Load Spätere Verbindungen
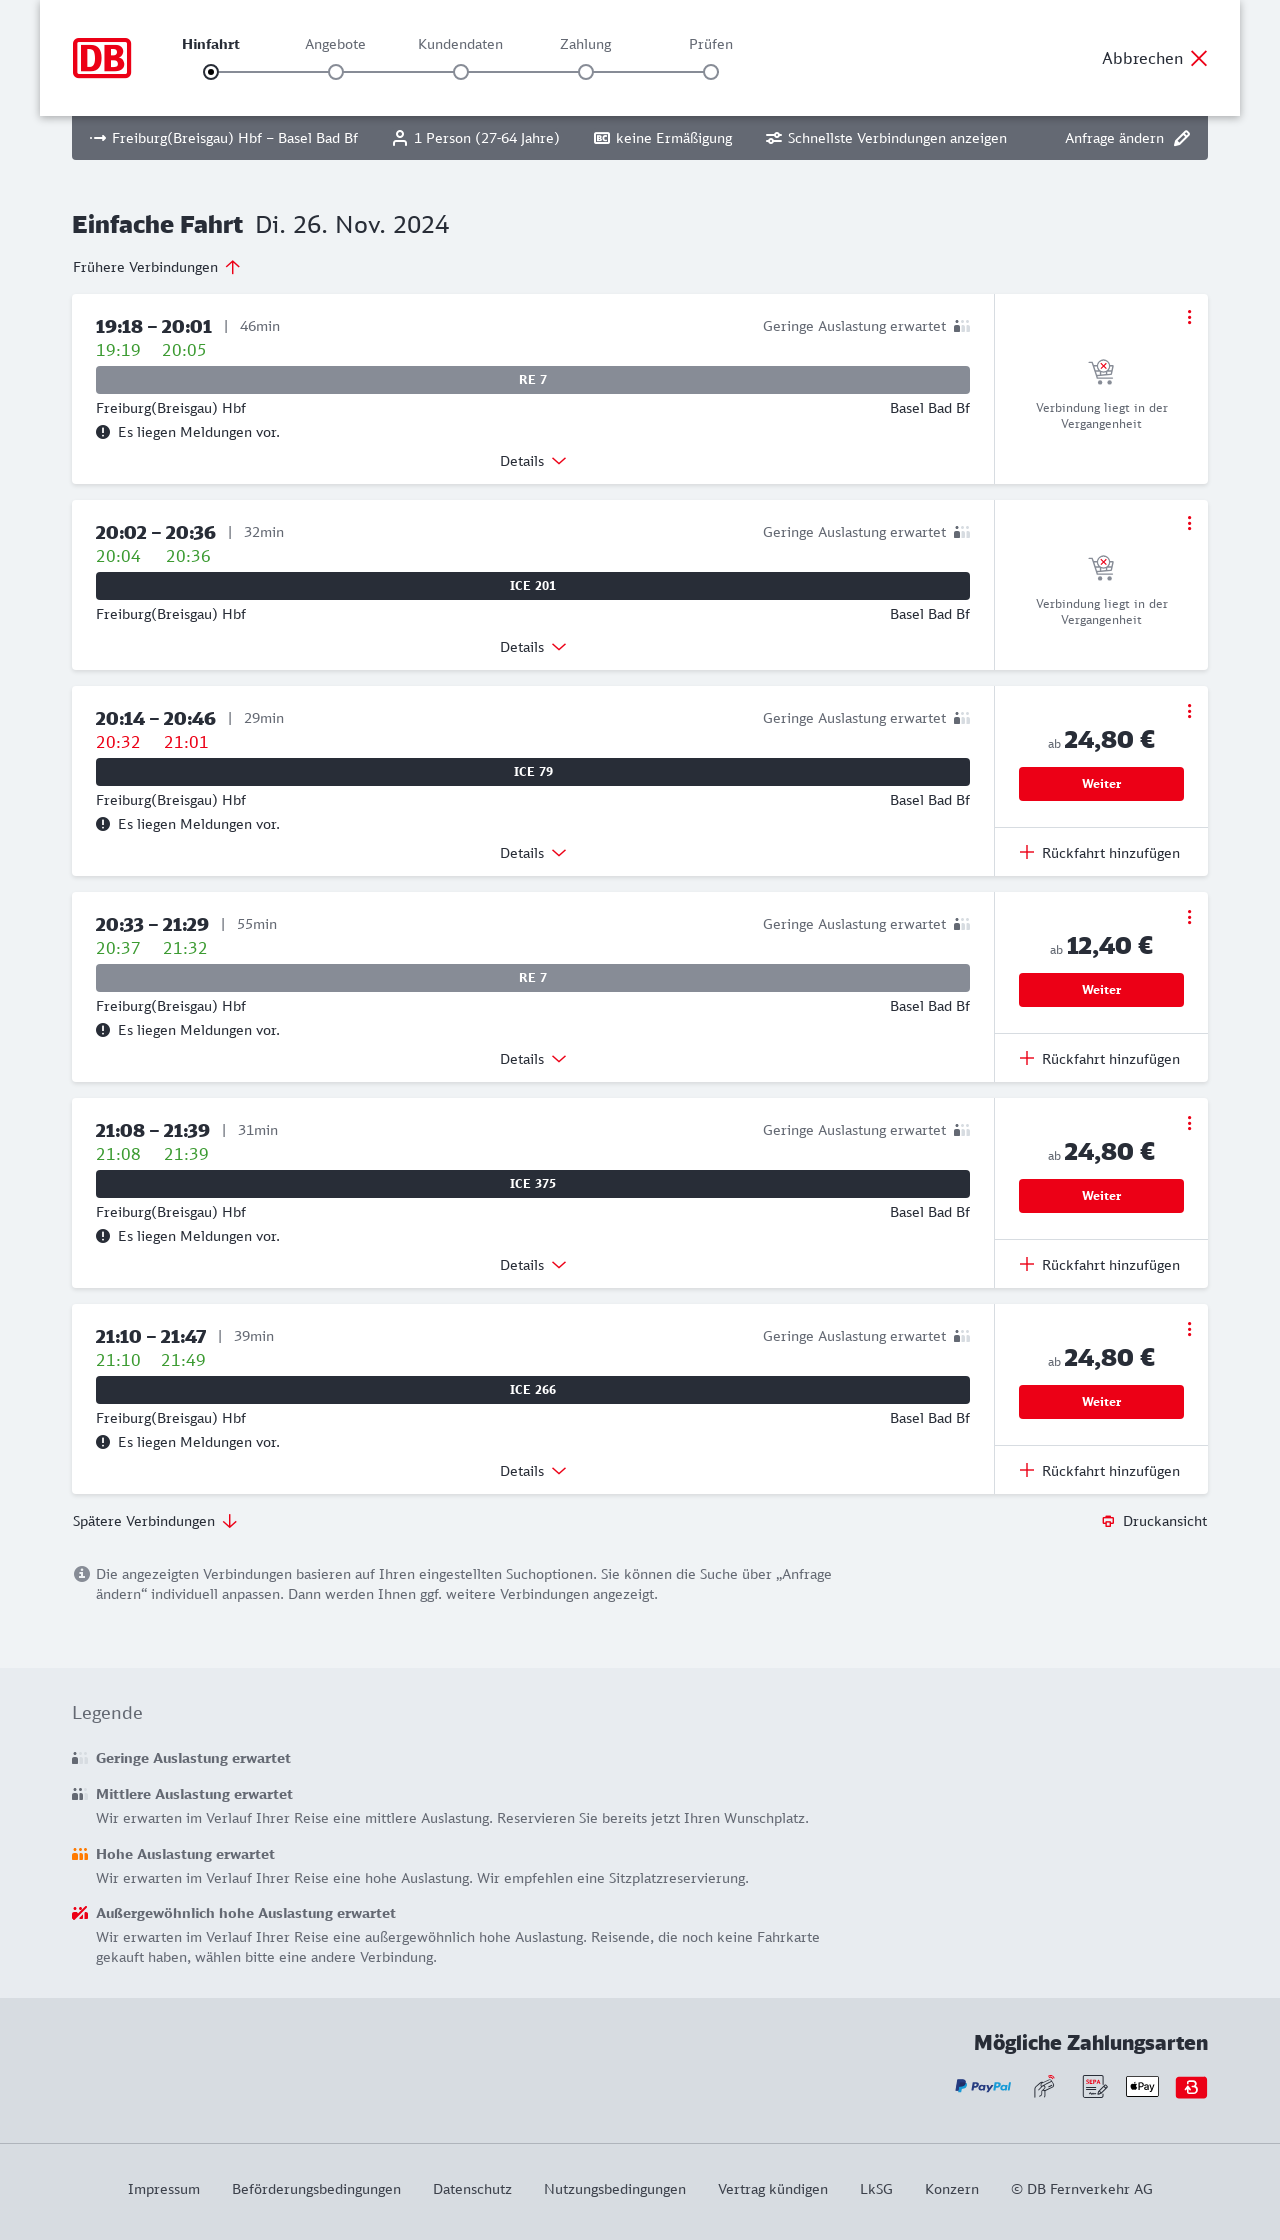The width and height of the screenshot is (1280, 2240). 155,1521
